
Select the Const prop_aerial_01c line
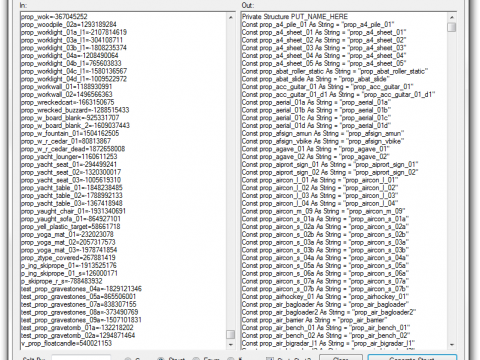pos(316,118)
